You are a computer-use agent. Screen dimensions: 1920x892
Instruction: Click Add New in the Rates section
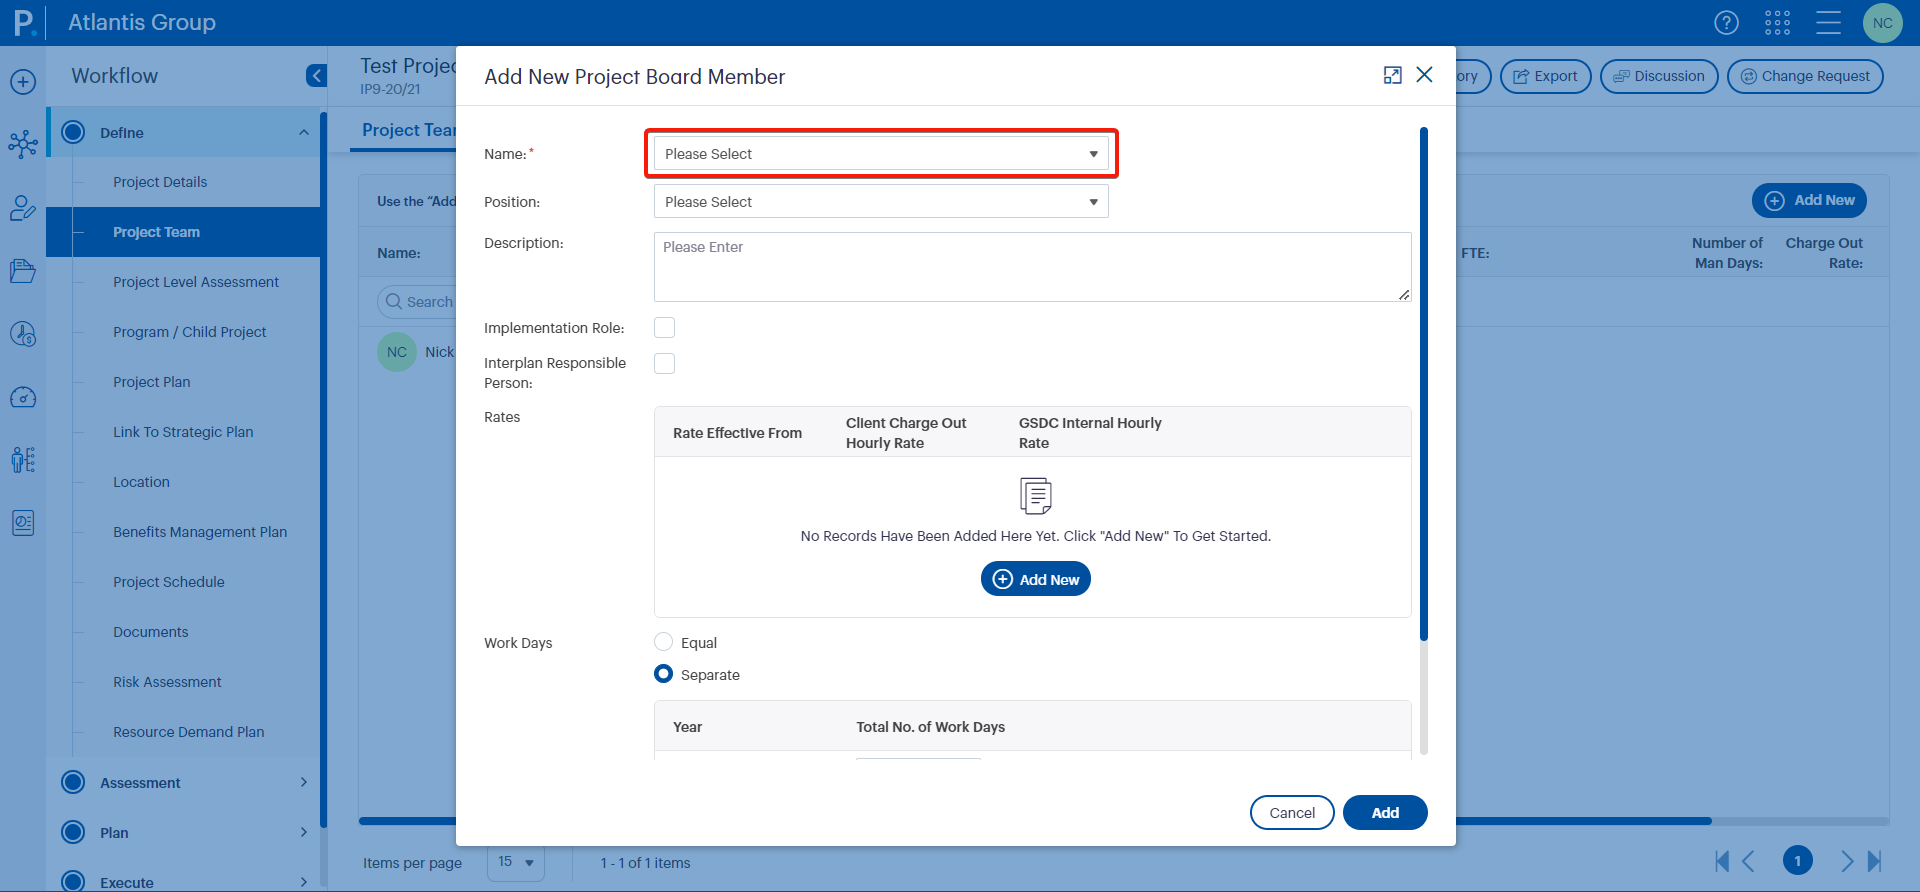click(1036, 579)
